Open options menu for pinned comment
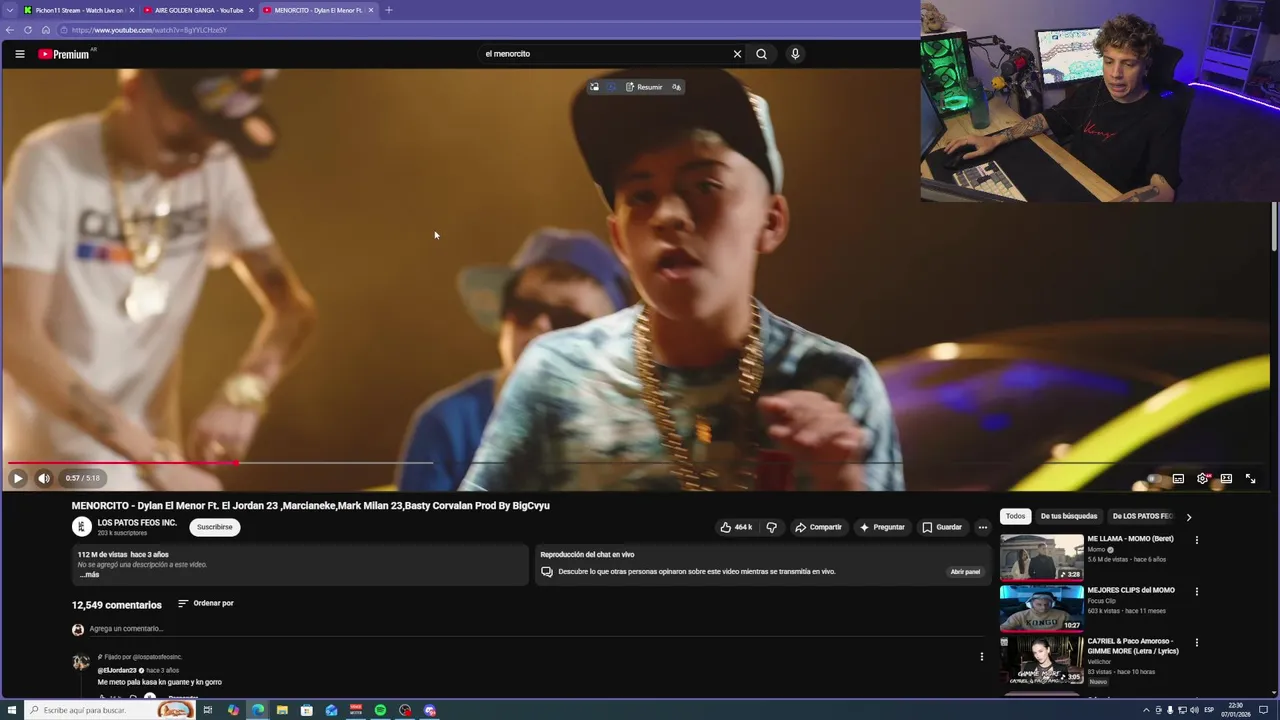The width and height of the screenshot is (1280, 720). tap(981, 657)
